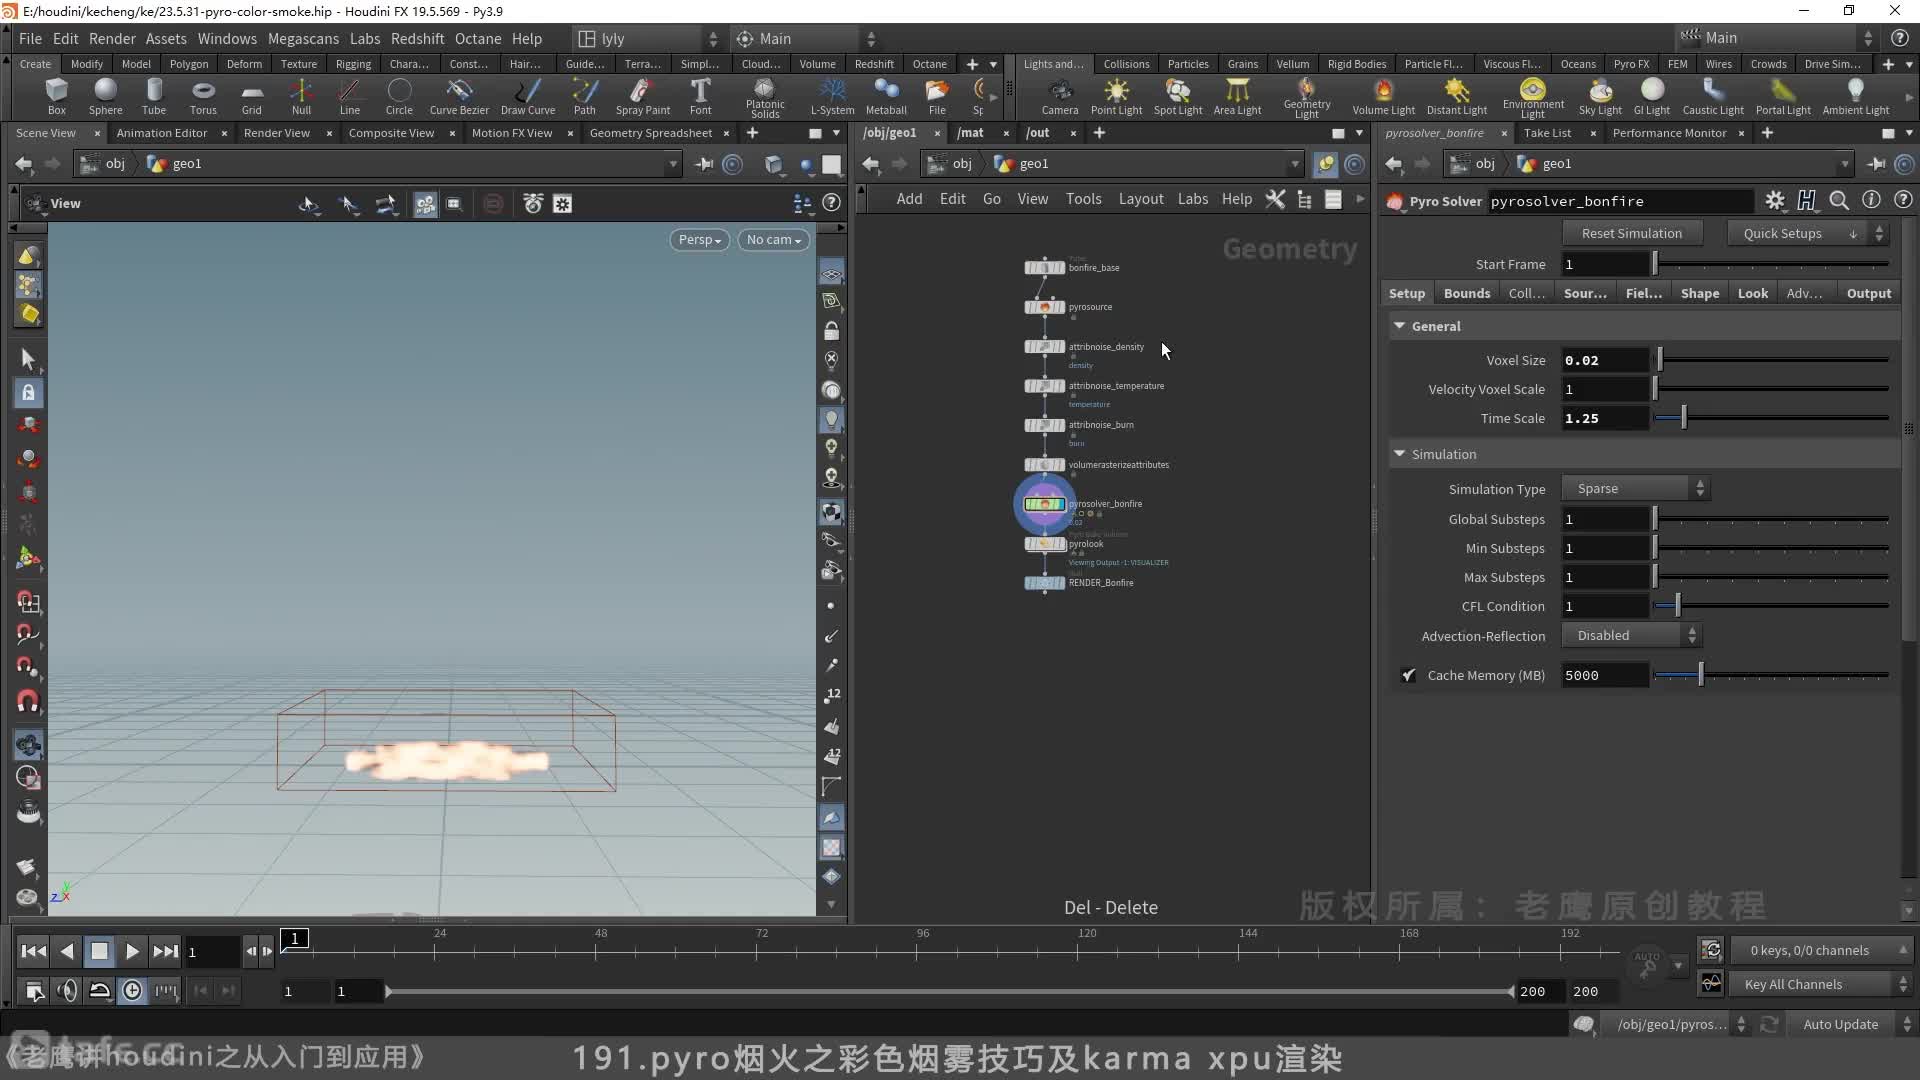Collapse the General section

(x=1400, y=326)
